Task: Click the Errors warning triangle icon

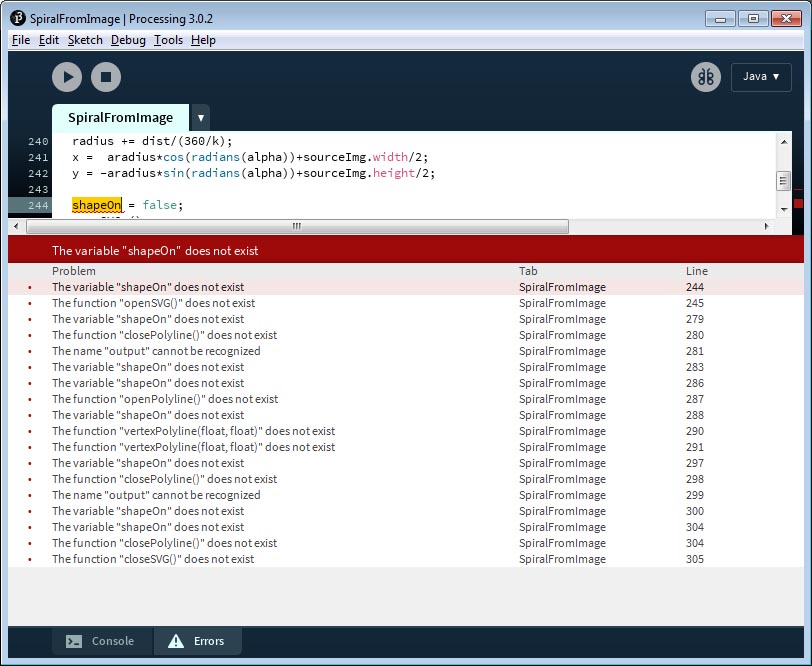Action: tap(176, 641)
